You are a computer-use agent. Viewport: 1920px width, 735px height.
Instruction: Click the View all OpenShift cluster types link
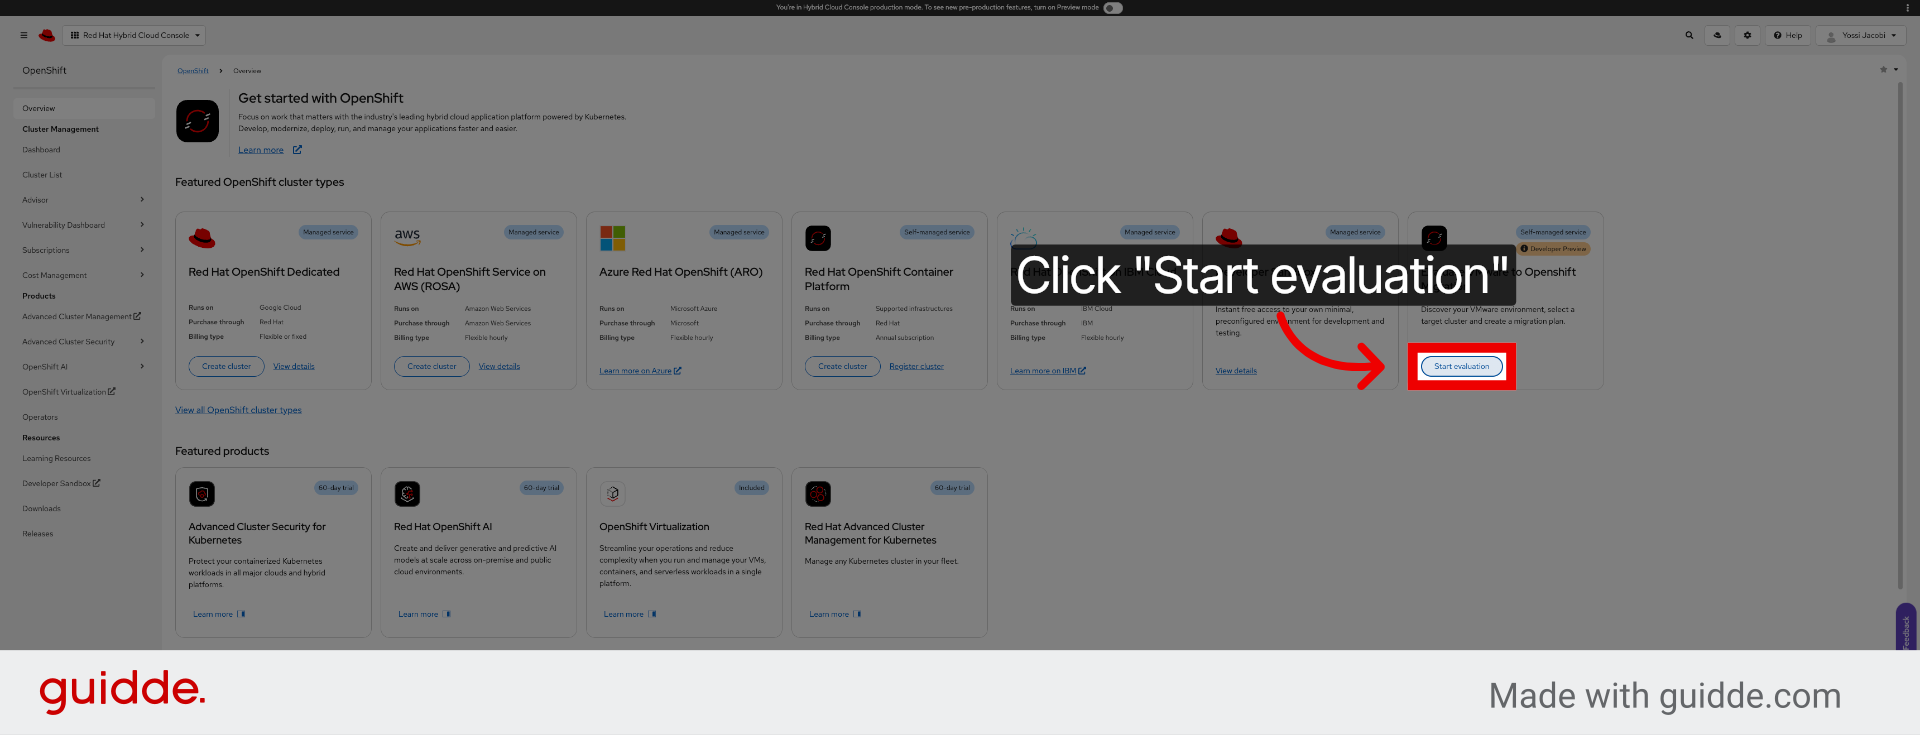click(x=238, y=410)
